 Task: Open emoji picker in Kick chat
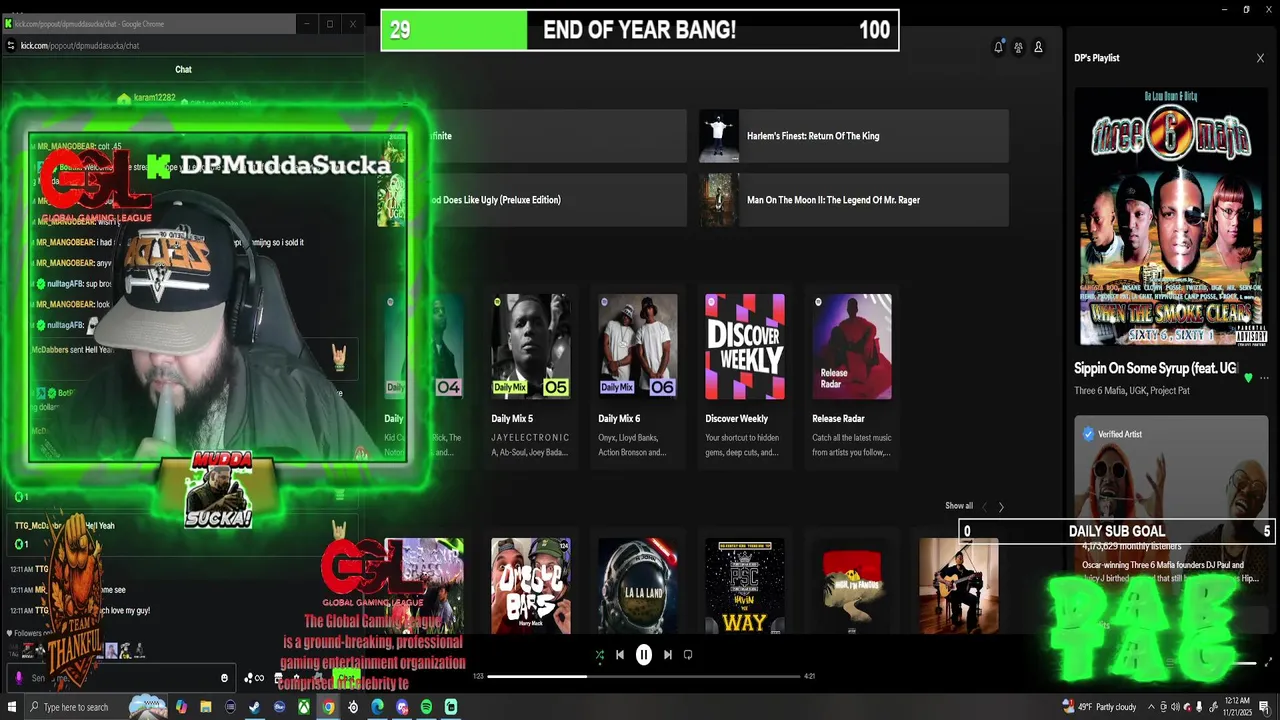(224, 677)
